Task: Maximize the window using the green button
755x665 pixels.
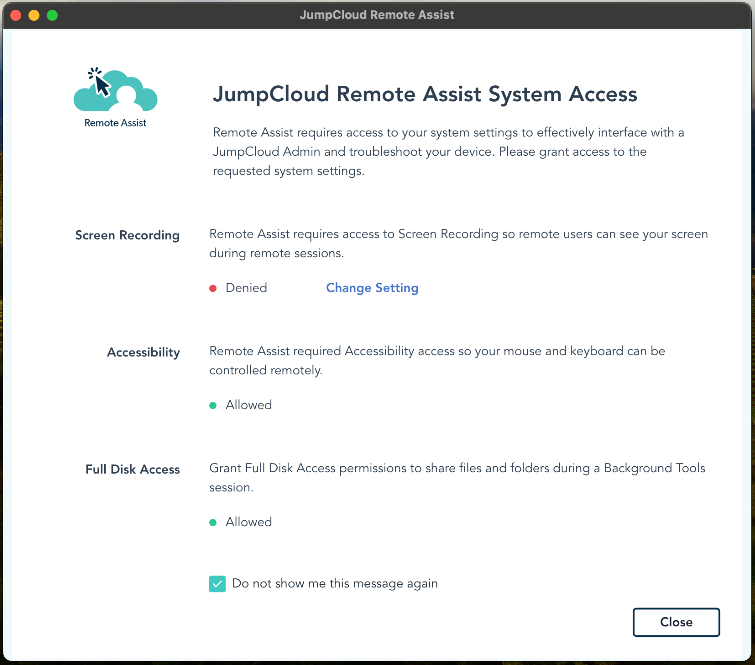Action: (x=53, y=15)
